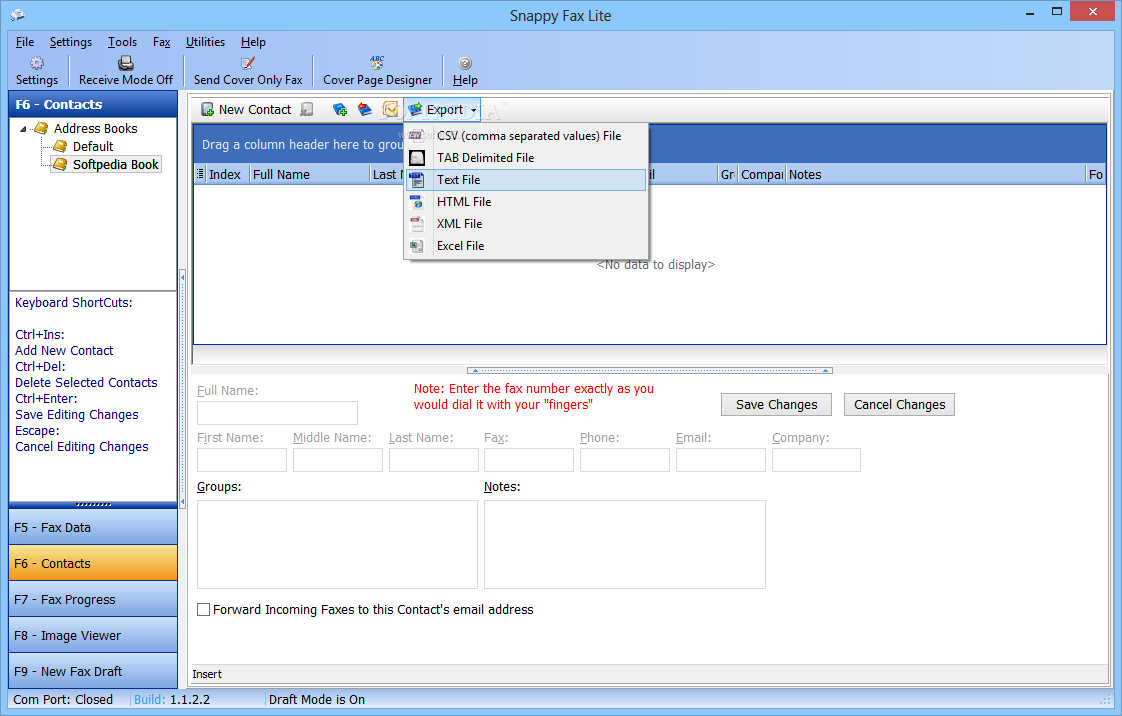1122x716 pixels.
Task: Click the Notes text area
Action: click(x=625, y=544)
